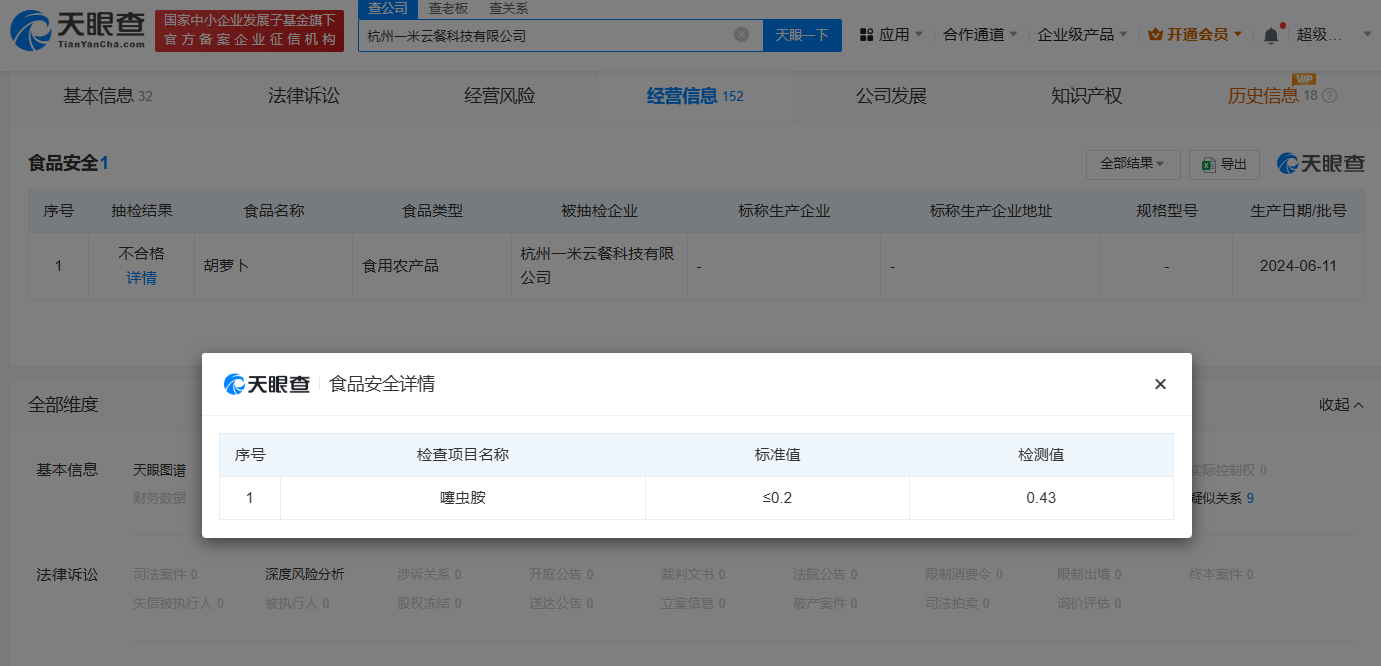The width and height of the screenshot is (1381, 666).
Task: Click the 噻虫胺 inspection item cell
Action: coord(463,498)
